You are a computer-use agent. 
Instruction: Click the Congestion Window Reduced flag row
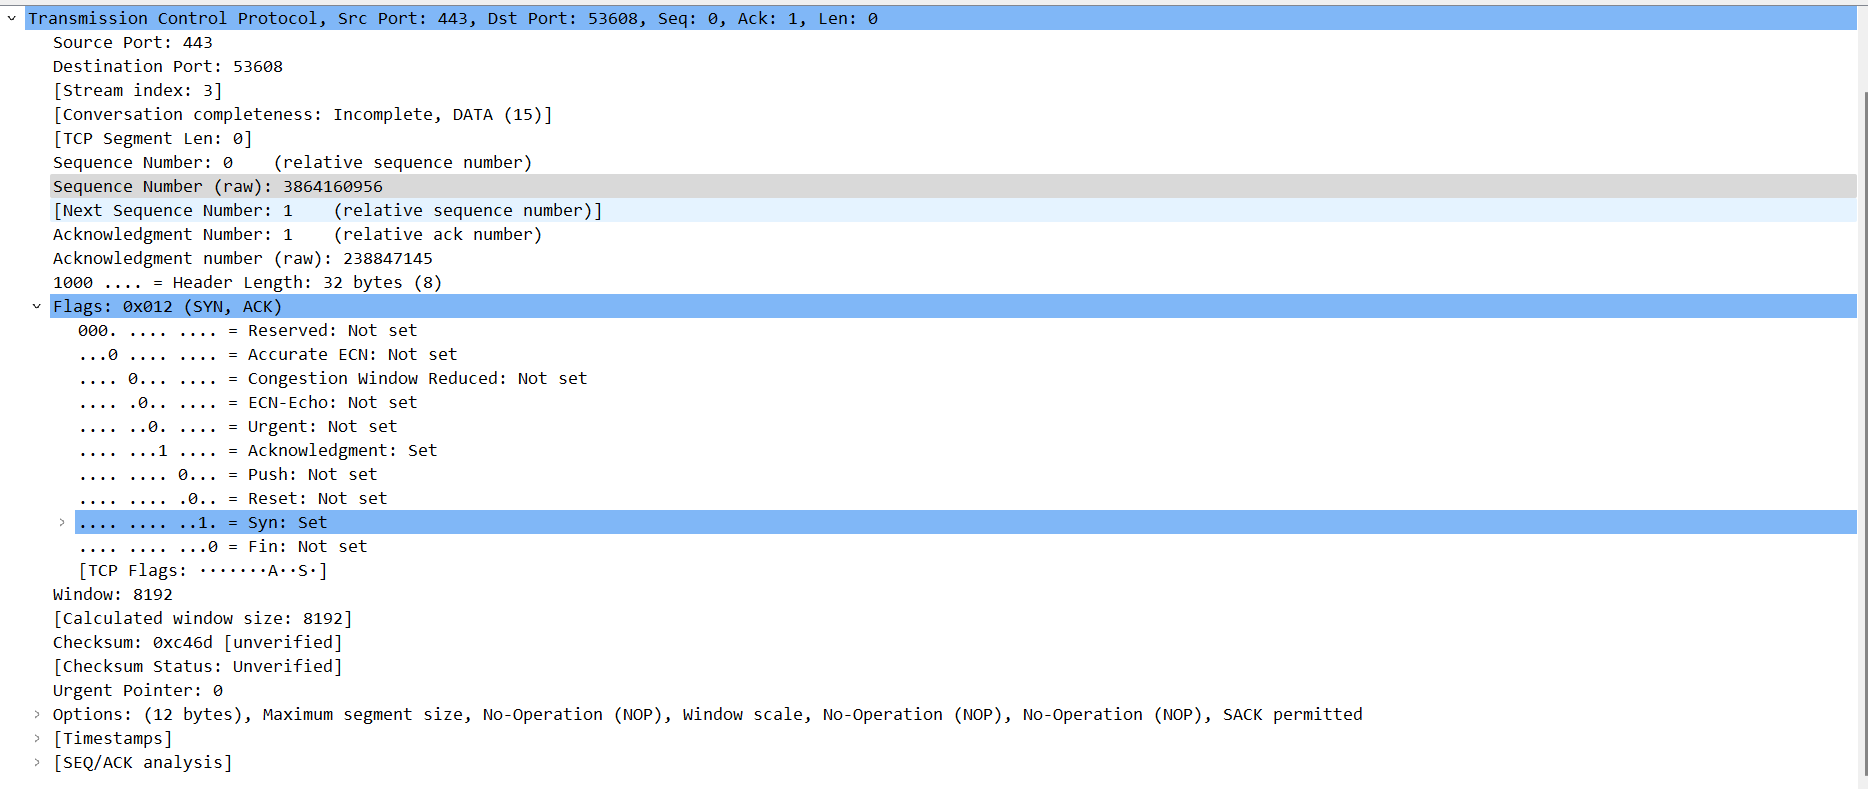tap(332, 378)
